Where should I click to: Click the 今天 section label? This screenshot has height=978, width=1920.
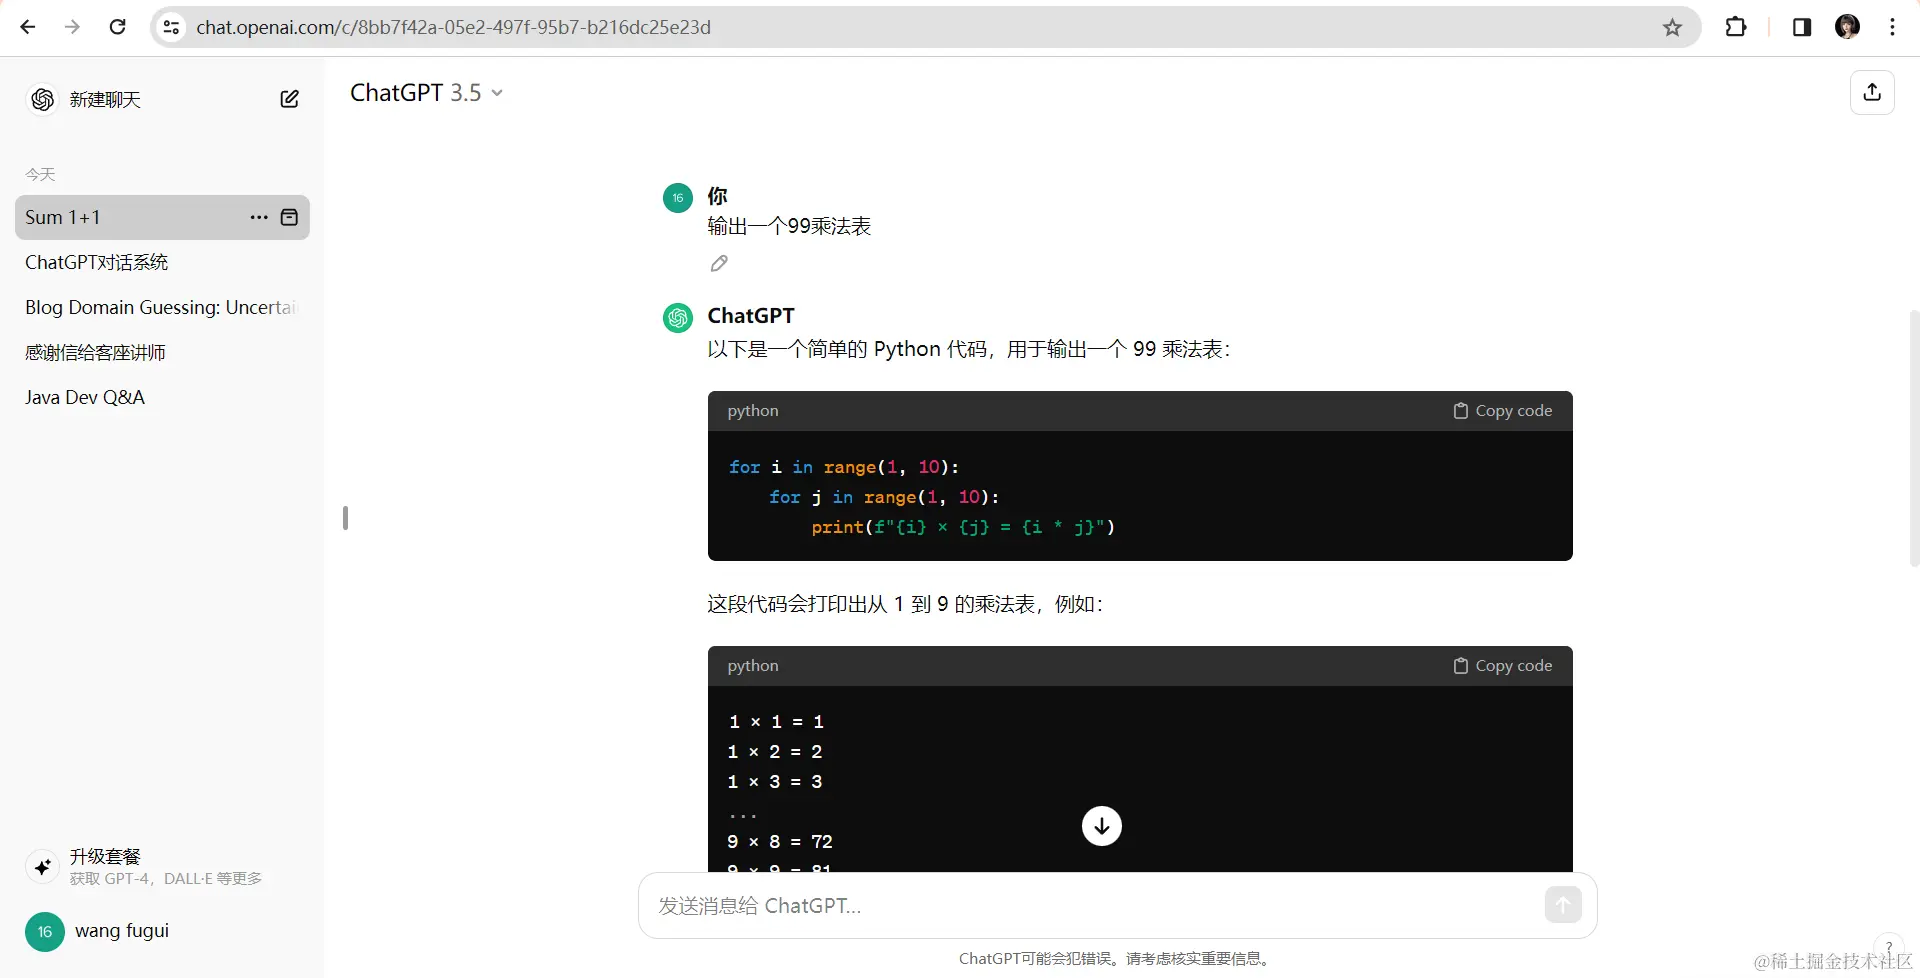point(40,174)
